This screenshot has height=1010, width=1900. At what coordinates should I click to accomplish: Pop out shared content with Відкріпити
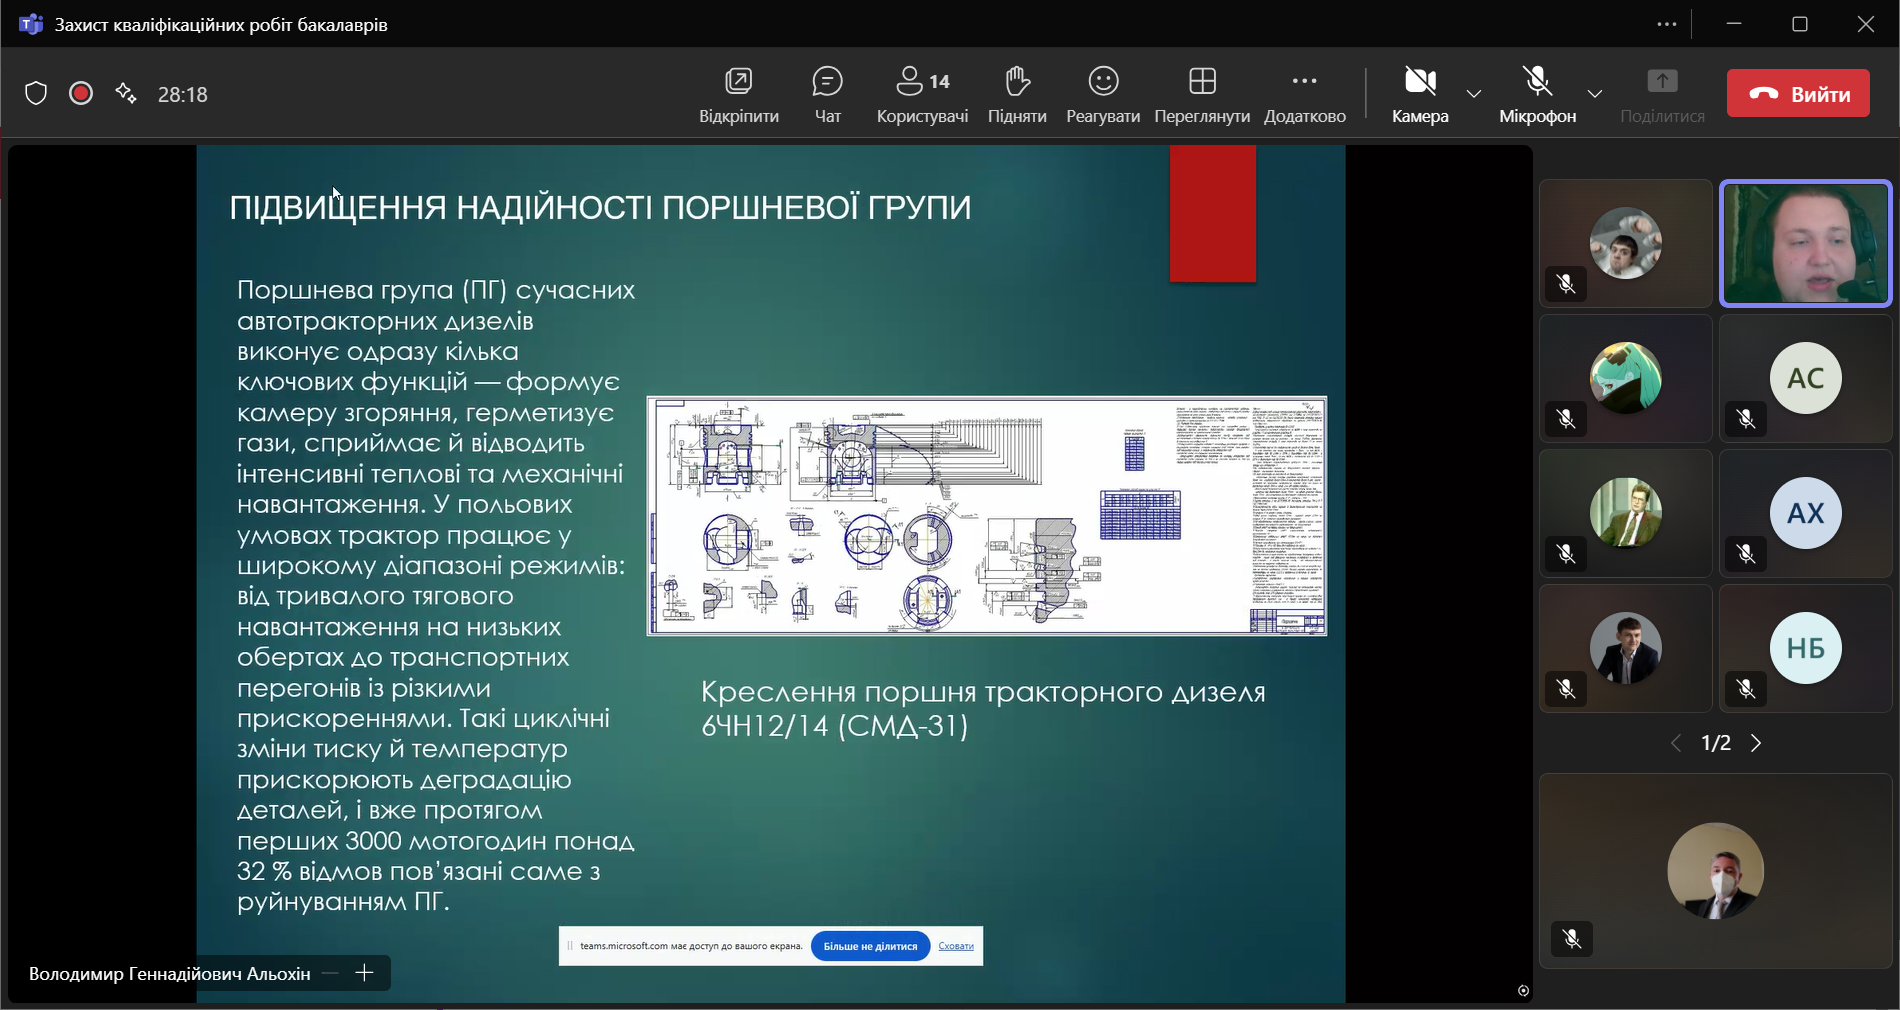tap(738, 94)
